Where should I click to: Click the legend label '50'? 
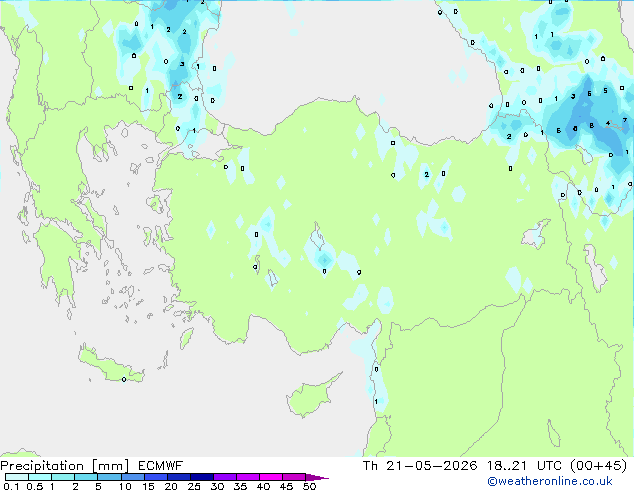pyautogui.click(x=309, y=486)
